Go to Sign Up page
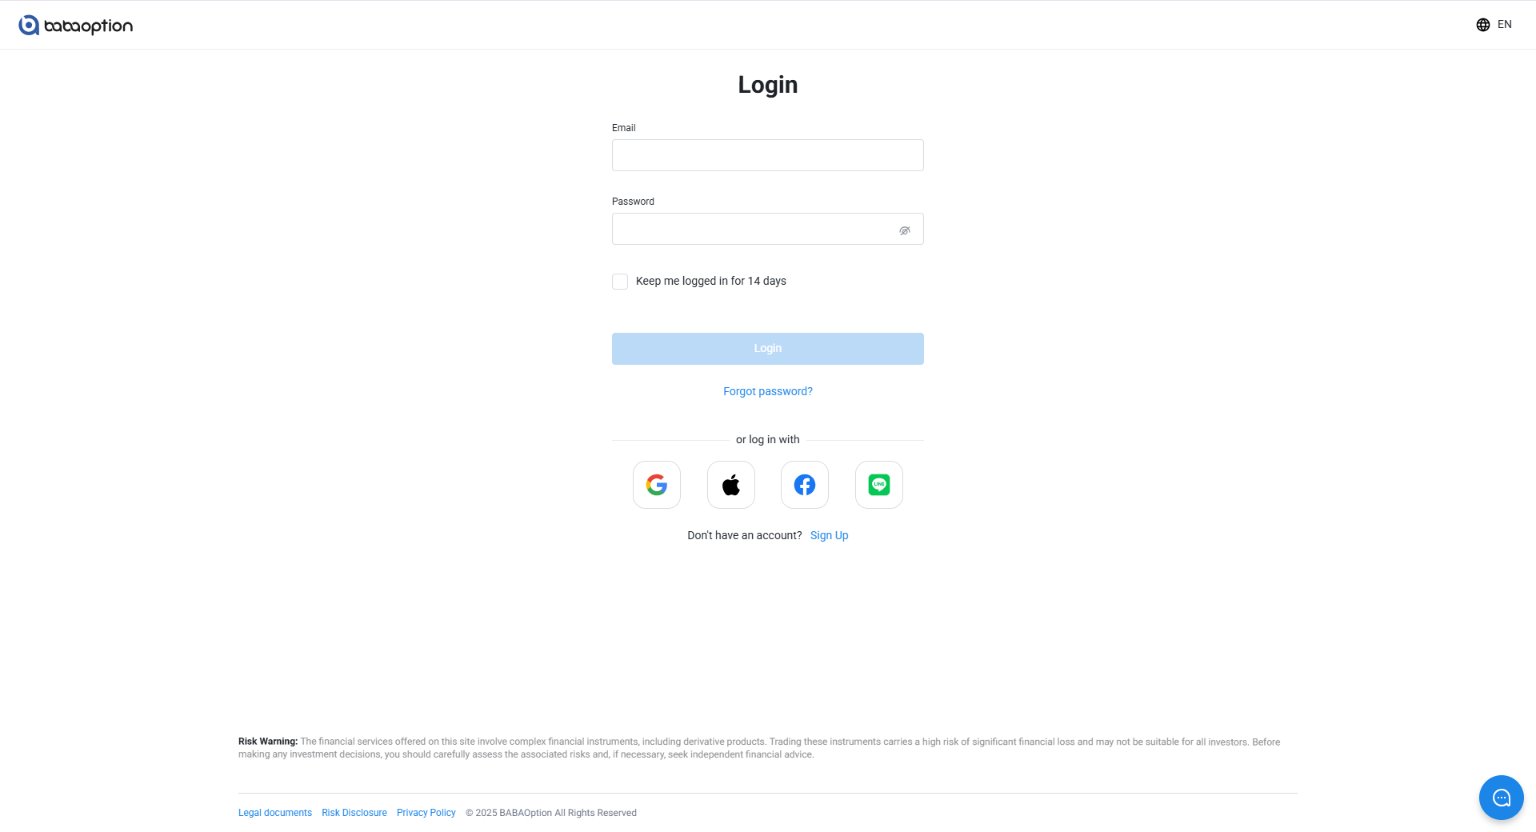1536x832 pixels. [x=829, y=535]
